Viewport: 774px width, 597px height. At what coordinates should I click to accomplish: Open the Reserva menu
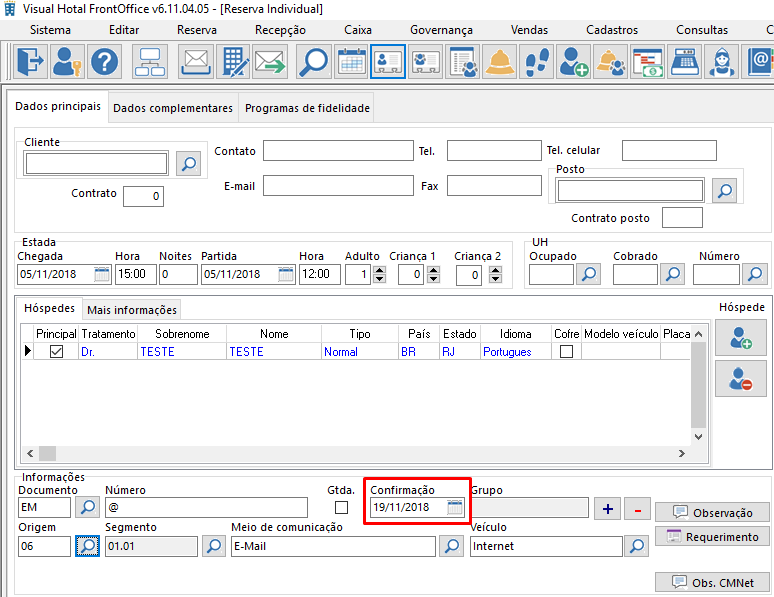pos(197,30)
